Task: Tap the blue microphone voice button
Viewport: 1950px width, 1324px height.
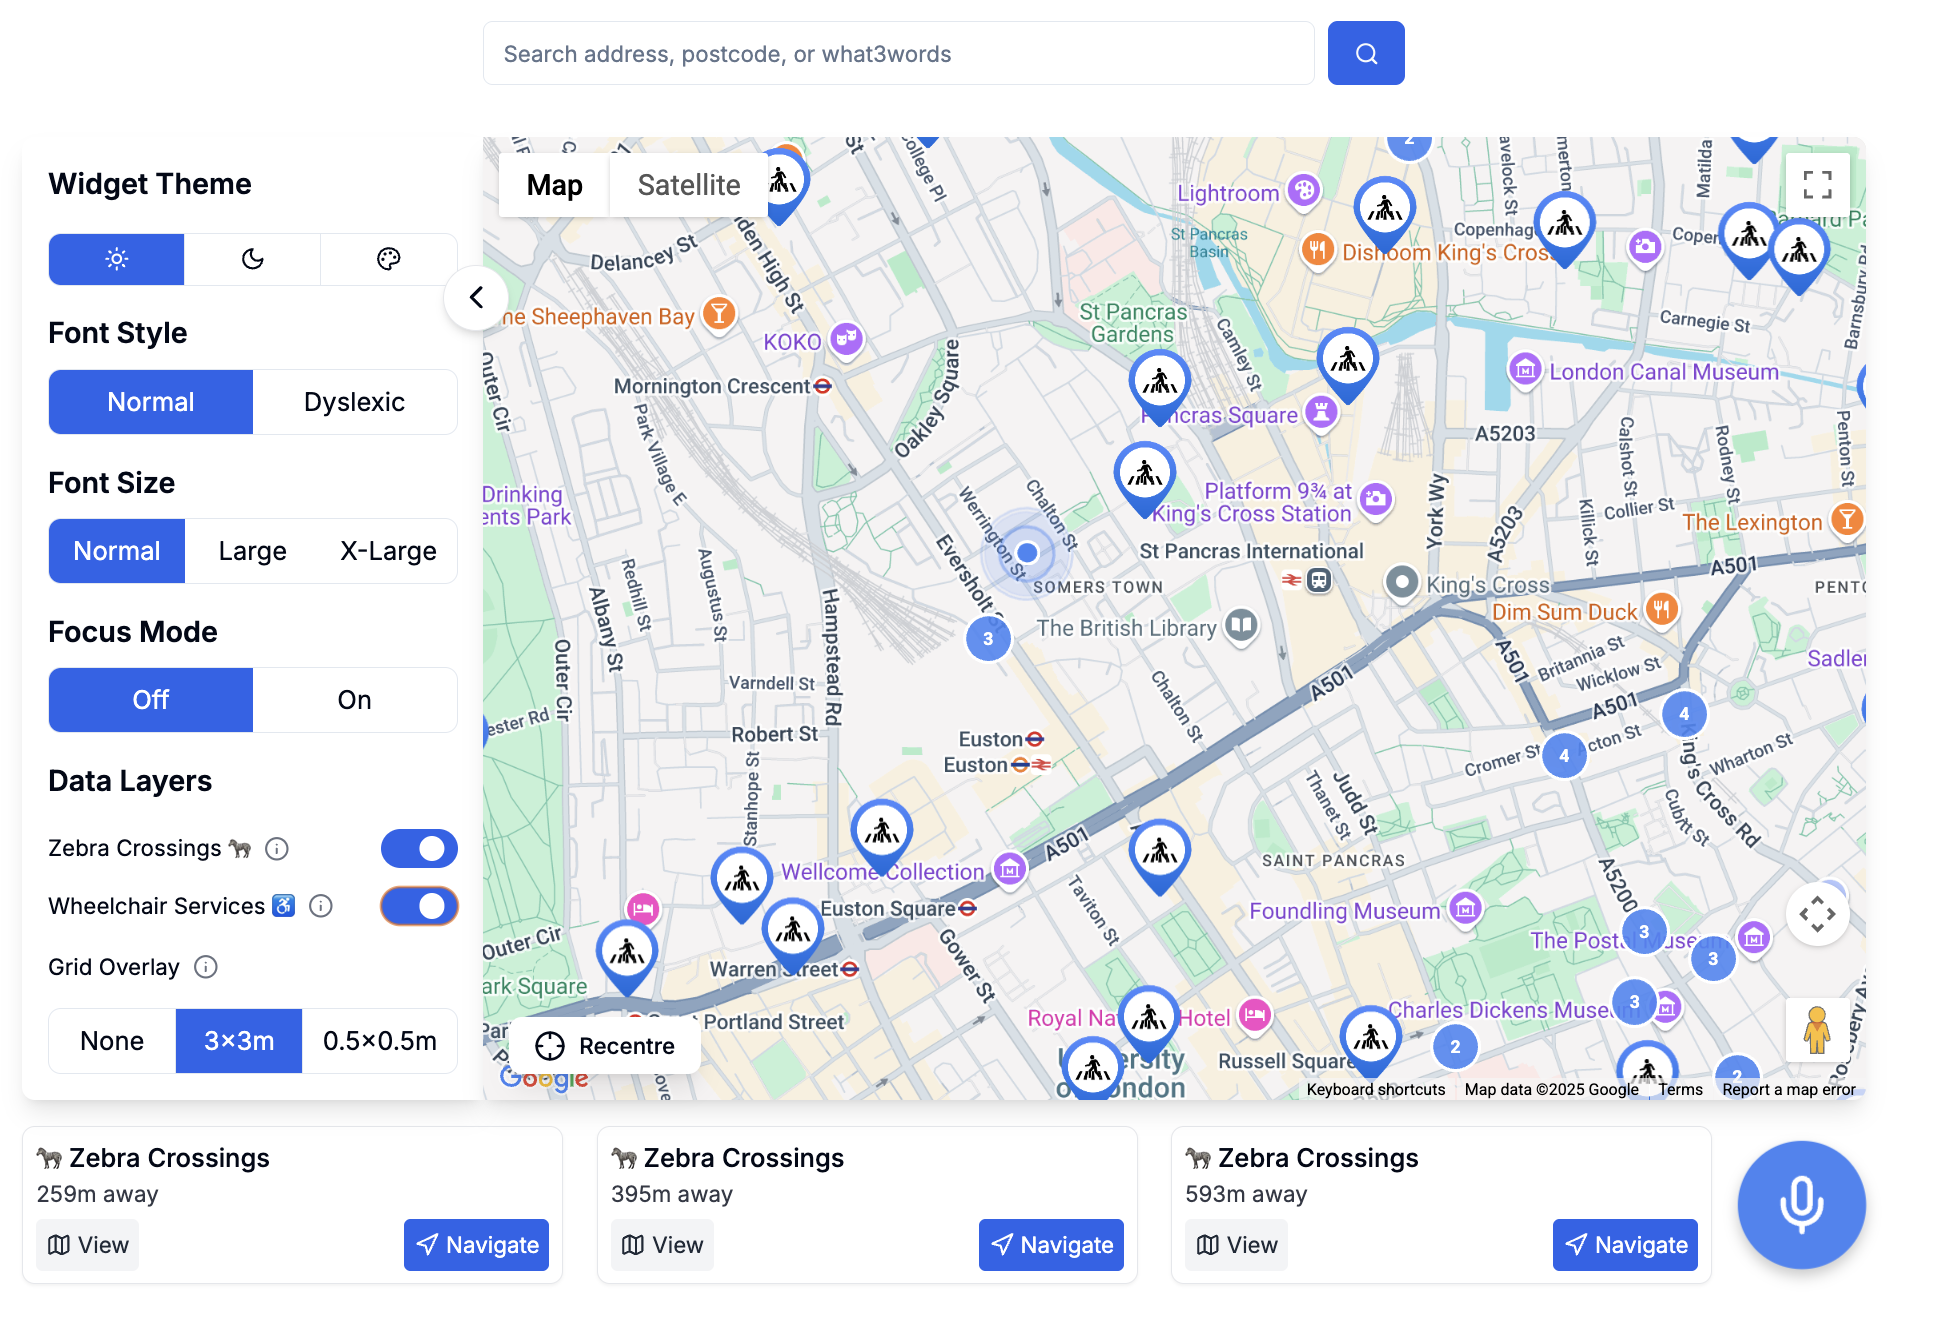Action: click(1800, 1204)
